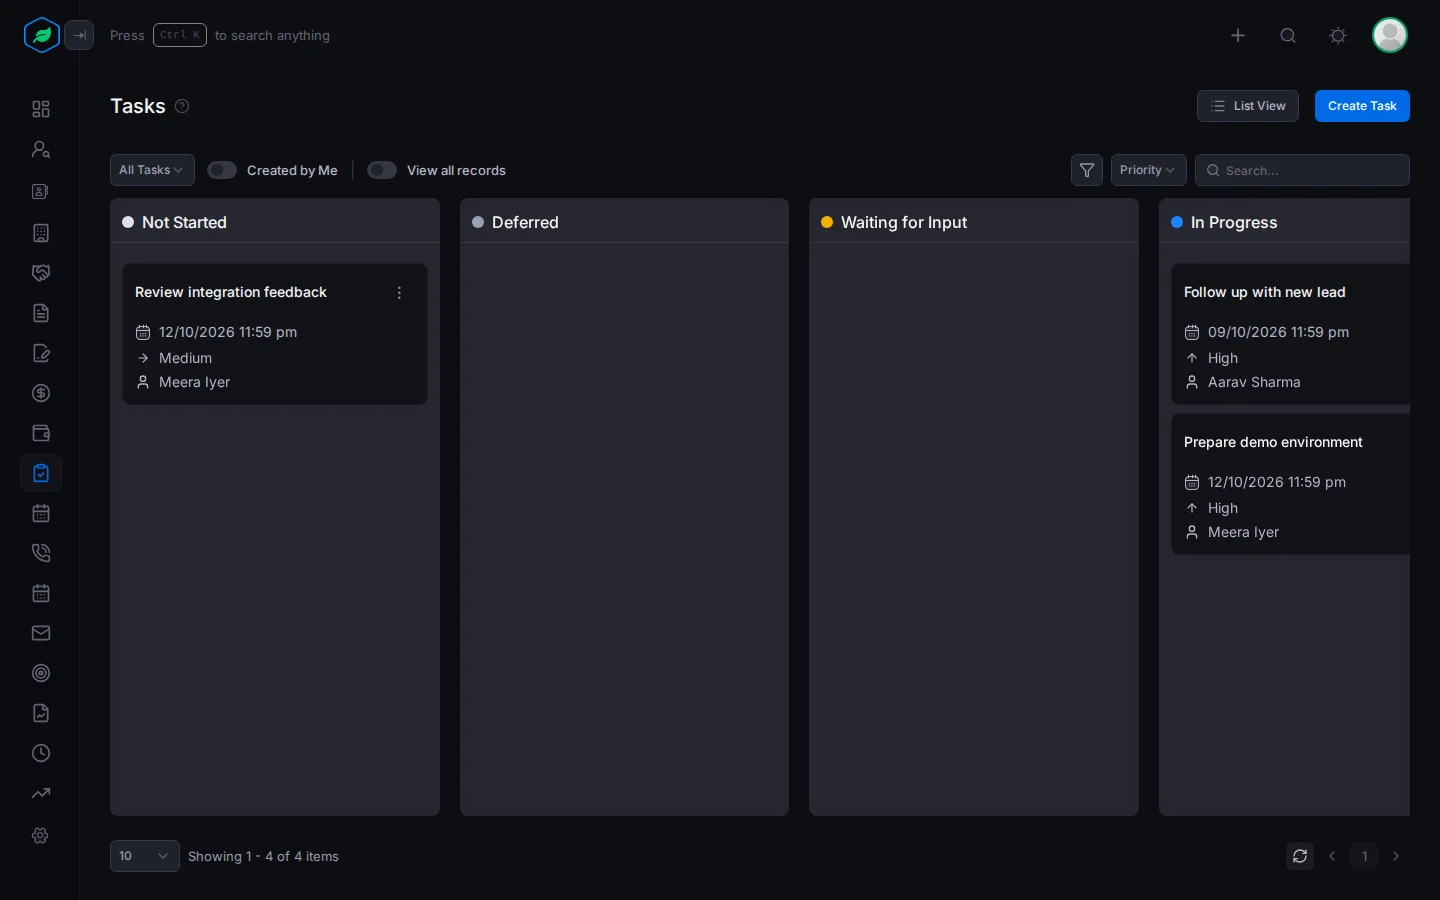1440x900 pixels.
Task: Toggle the View all records switch
Action: pyautogui.click(x=382, y=170)
